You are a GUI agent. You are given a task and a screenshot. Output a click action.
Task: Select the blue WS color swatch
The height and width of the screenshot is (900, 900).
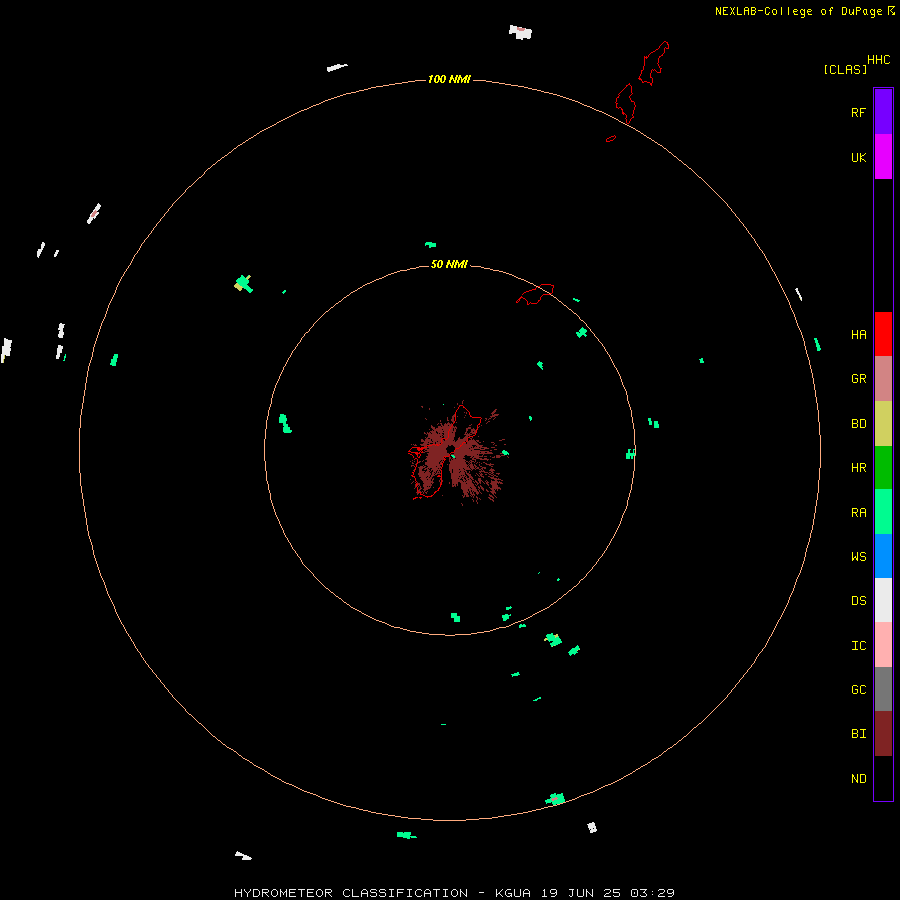click(883, 556)
